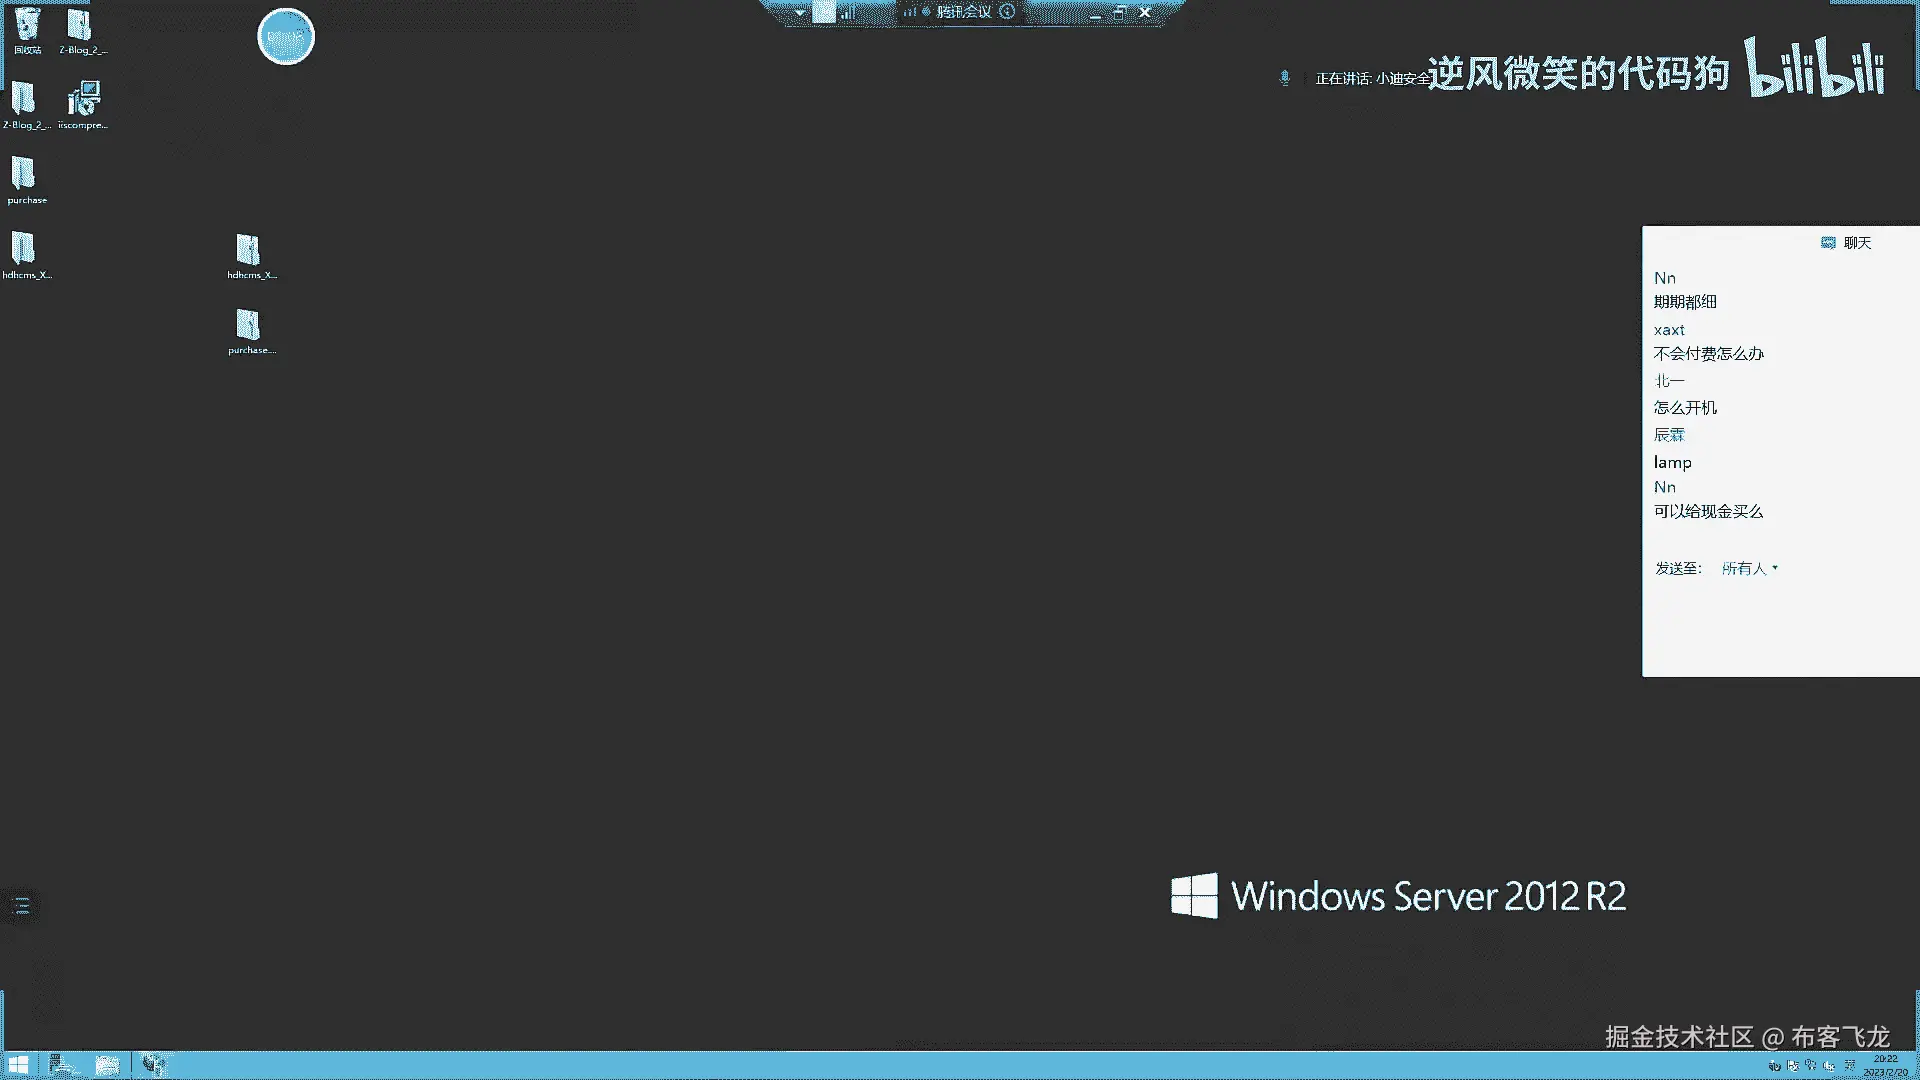Viewport: 1920px width, 1080px height.
Task: Click the info icon beside 腾讯会议 title
Action: click(x=1007, y=12)
